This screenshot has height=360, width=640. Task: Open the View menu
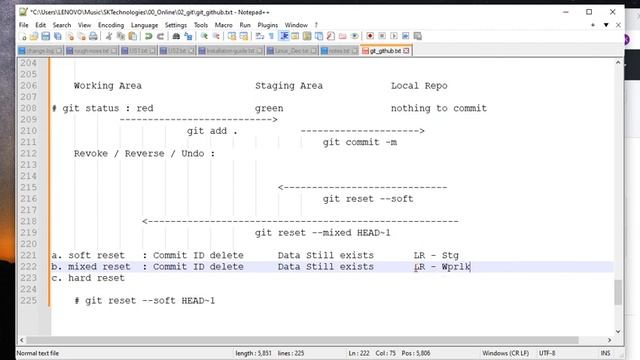(84, 25)
